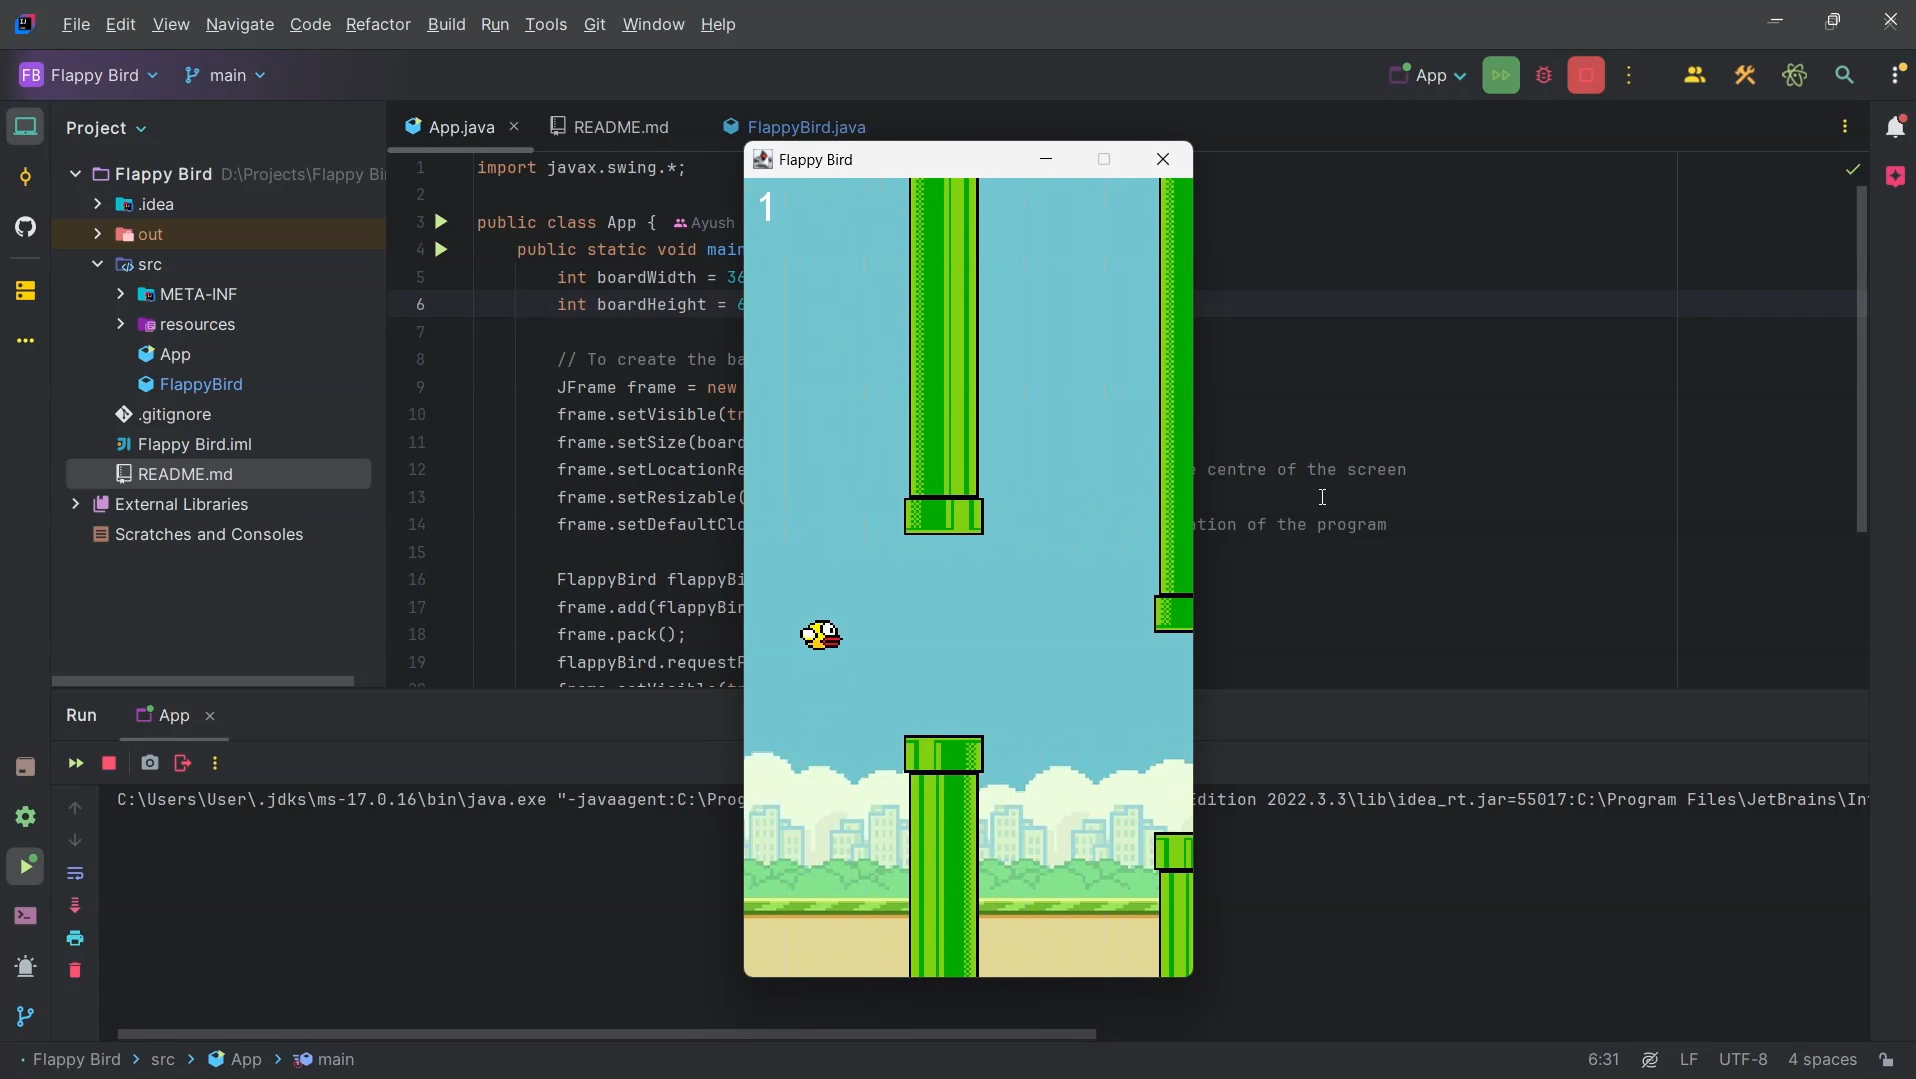Stop the running App in toolbar
The height and width of the screenshot is (1079, 1916).
coord(1587,76)
